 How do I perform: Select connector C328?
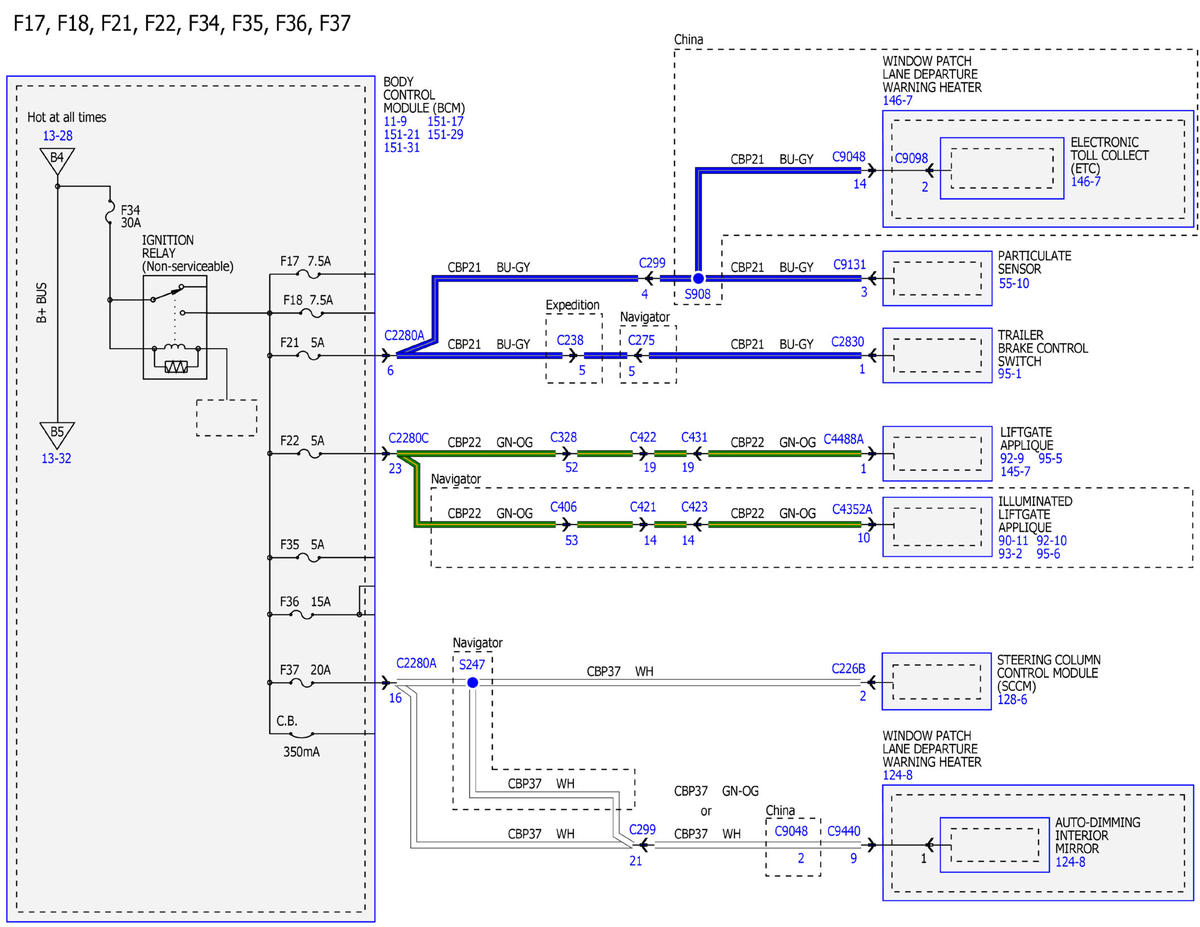coord(564,438)
